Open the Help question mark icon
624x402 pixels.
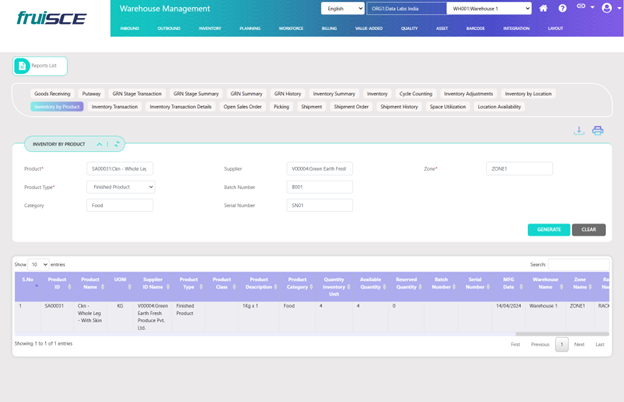coord(562,8)
